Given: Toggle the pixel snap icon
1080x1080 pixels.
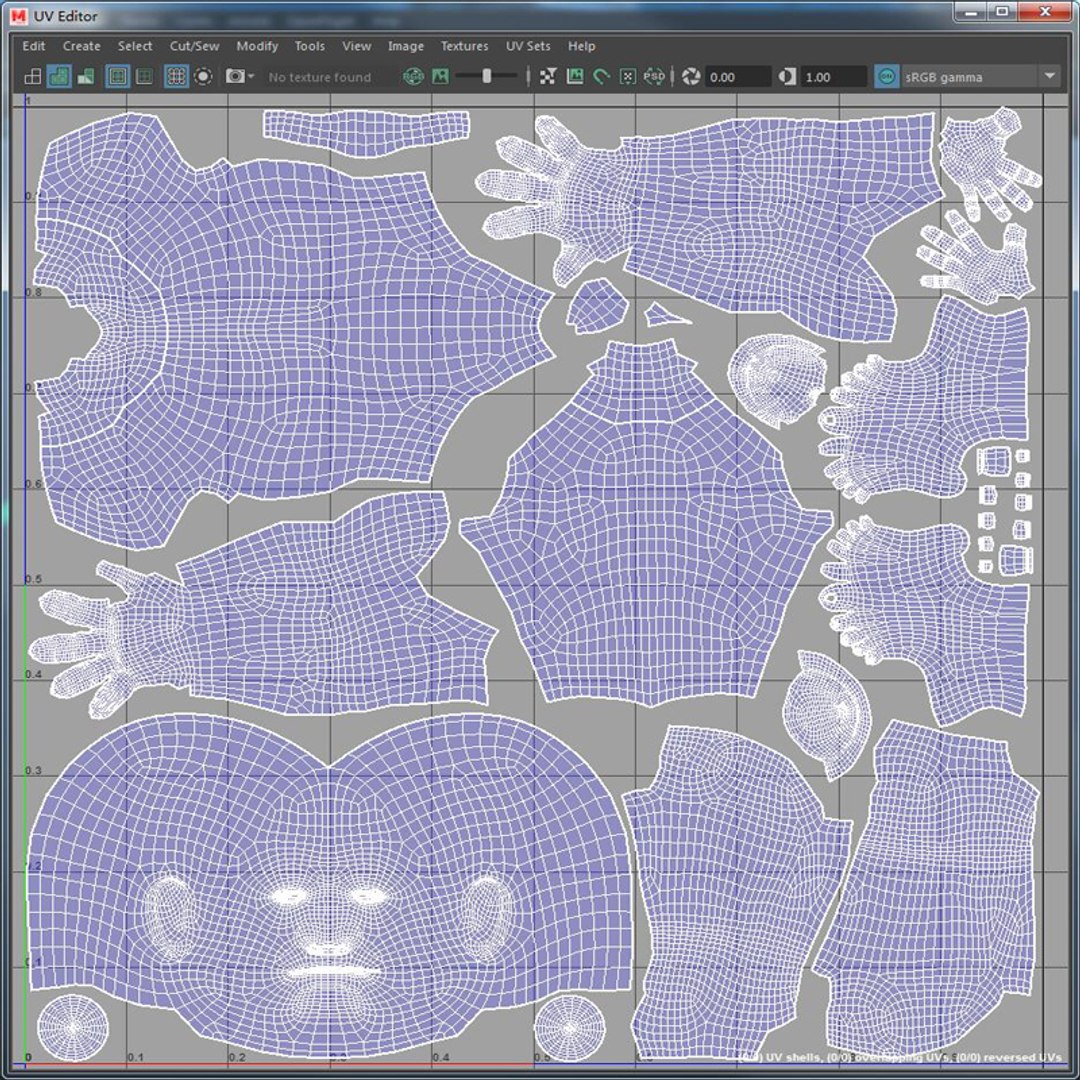Looking at the screenshot, I should 627,76.
